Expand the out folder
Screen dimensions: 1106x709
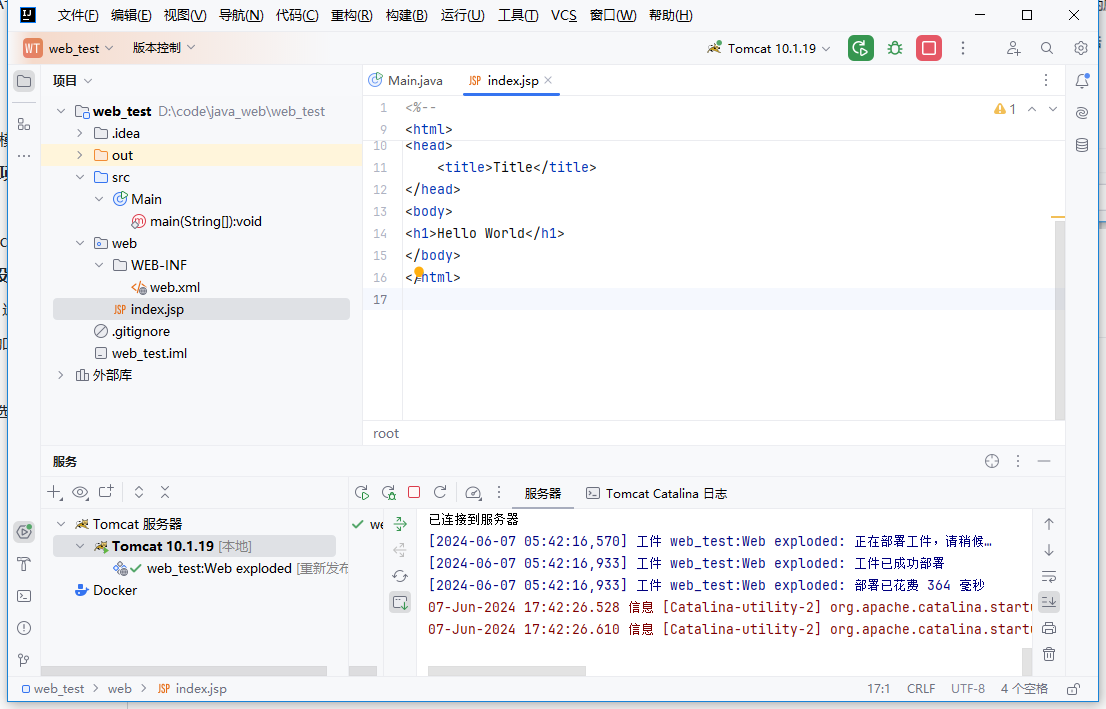80,155
